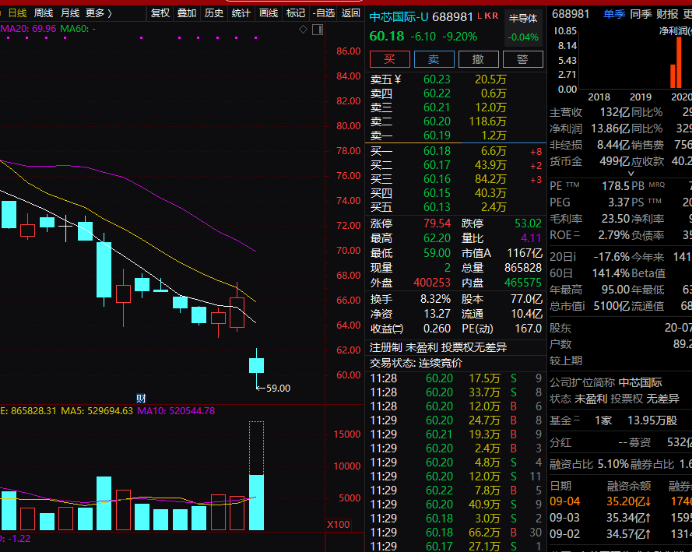Click the 涨停 price 79.54
Screen dimensions: 693x552
(x=437, y=223)
